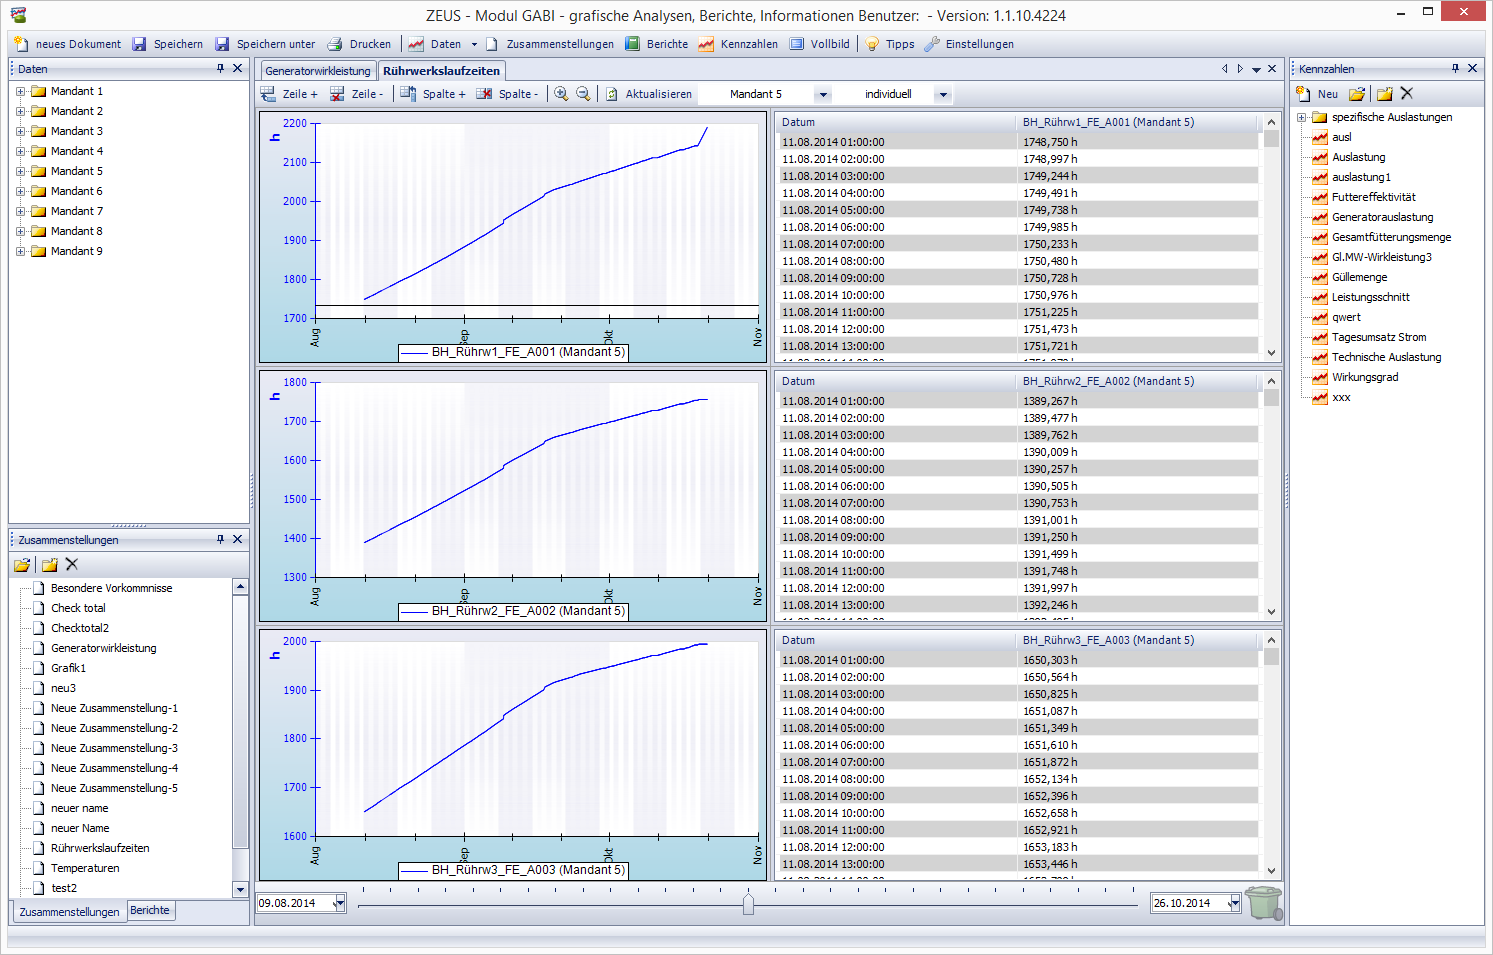Open Checktotal2 compilation

pos(80,628)
